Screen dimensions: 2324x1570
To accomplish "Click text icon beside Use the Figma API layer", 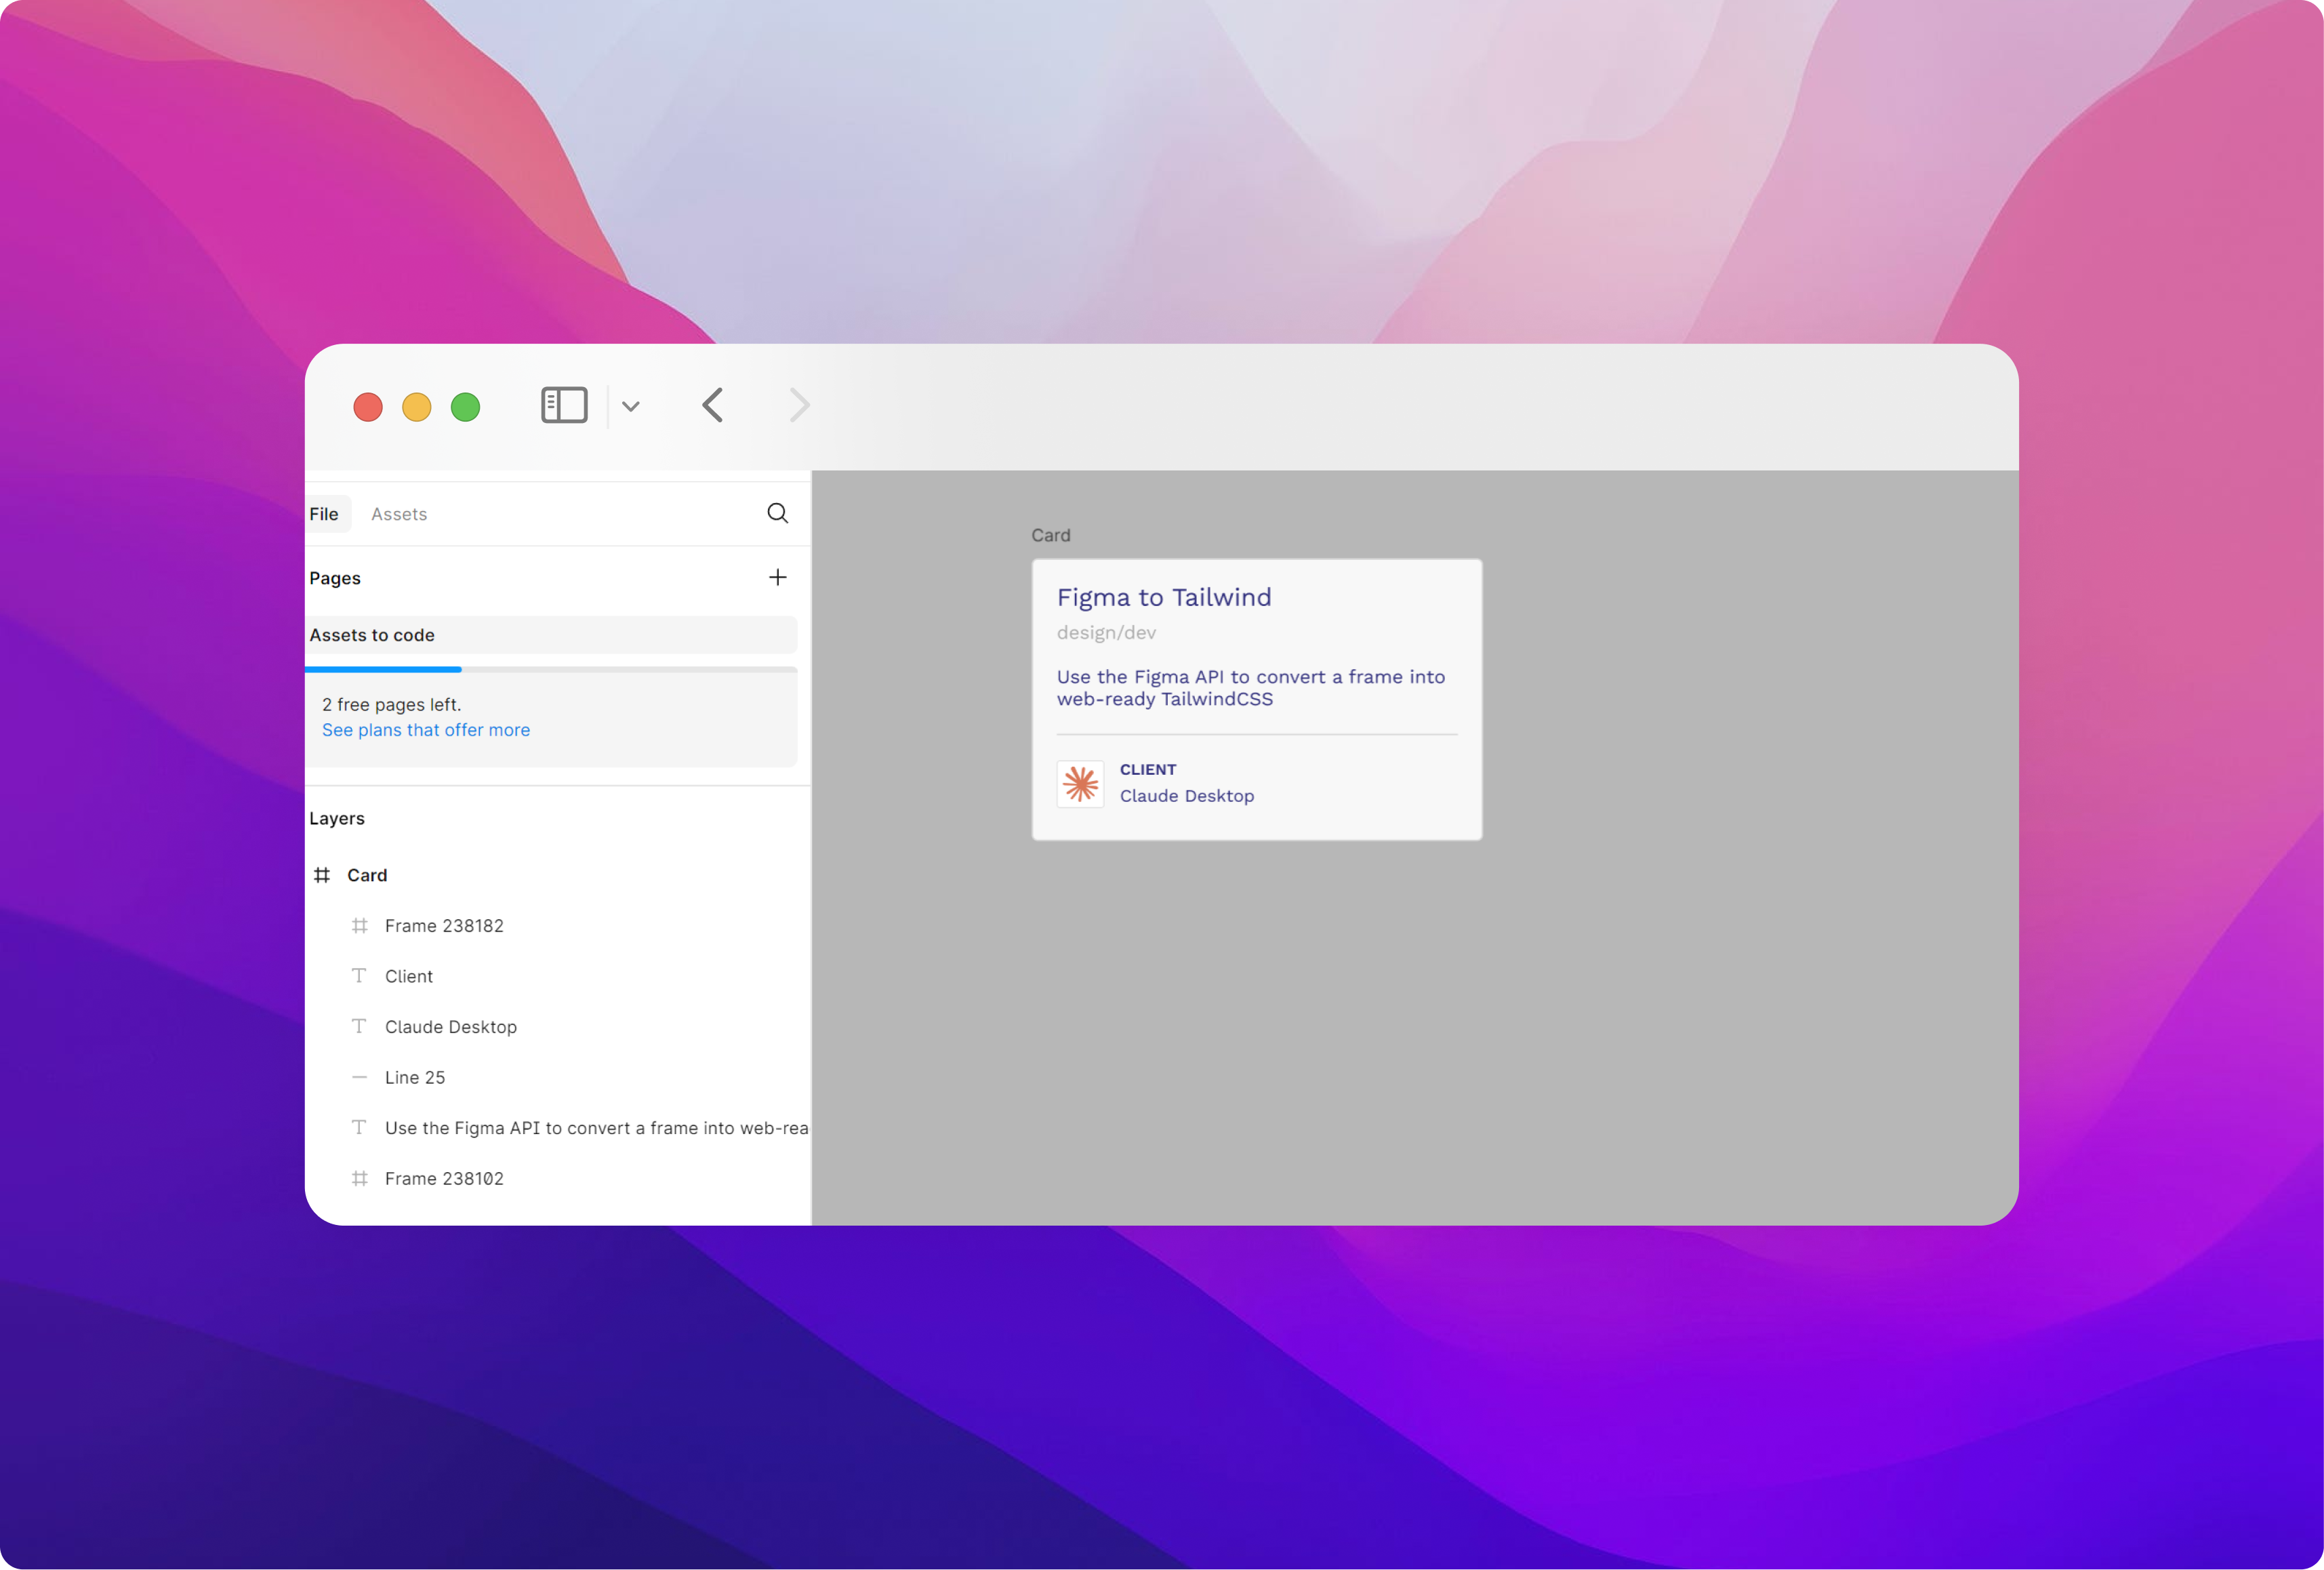I will pos(359,1127).
